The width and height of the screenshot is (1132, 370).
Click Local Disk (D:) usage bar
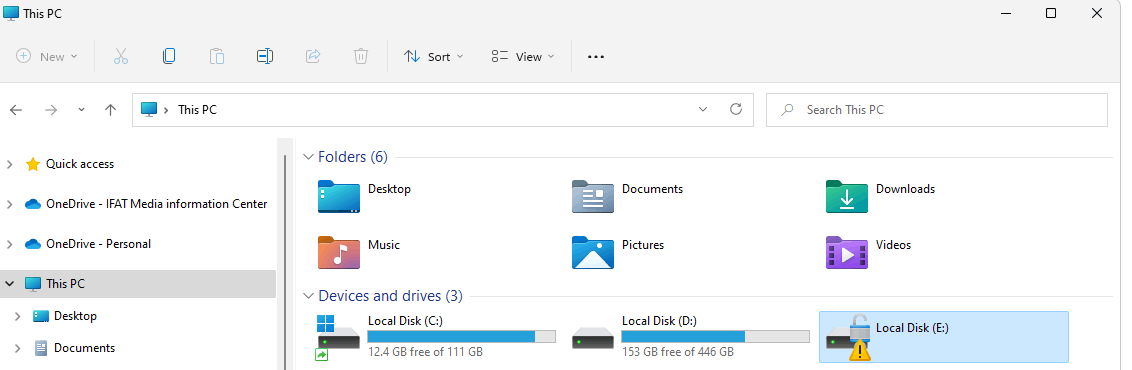click(x=715, y=336)
